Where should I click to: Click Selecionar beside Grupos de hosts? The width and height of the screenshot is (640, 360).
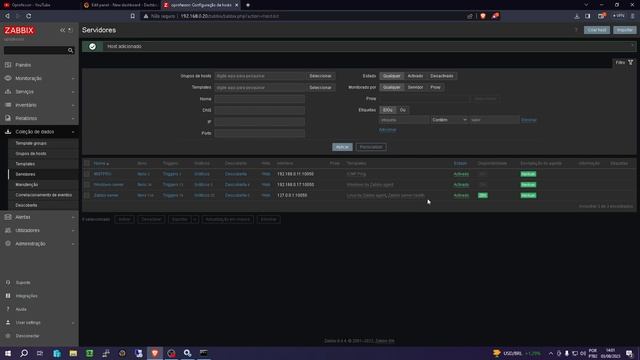[320, 76]
